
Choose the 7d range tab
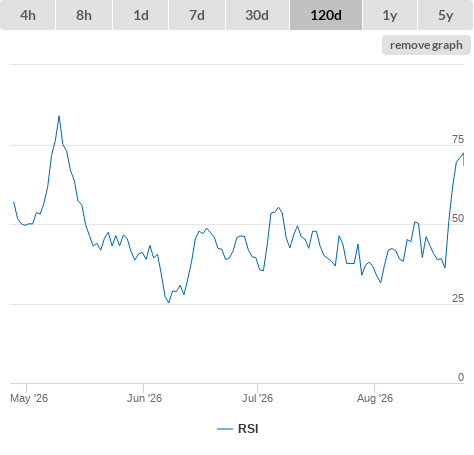(197, 15)
